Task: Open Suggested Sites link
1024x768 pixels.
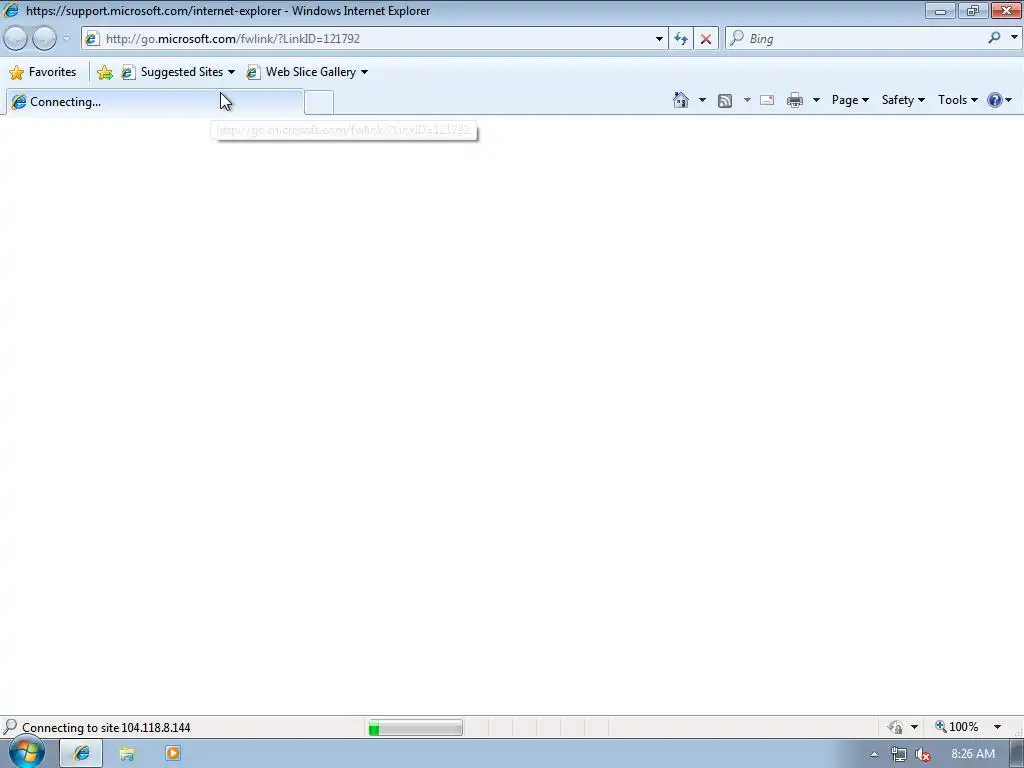Action: 178,72
